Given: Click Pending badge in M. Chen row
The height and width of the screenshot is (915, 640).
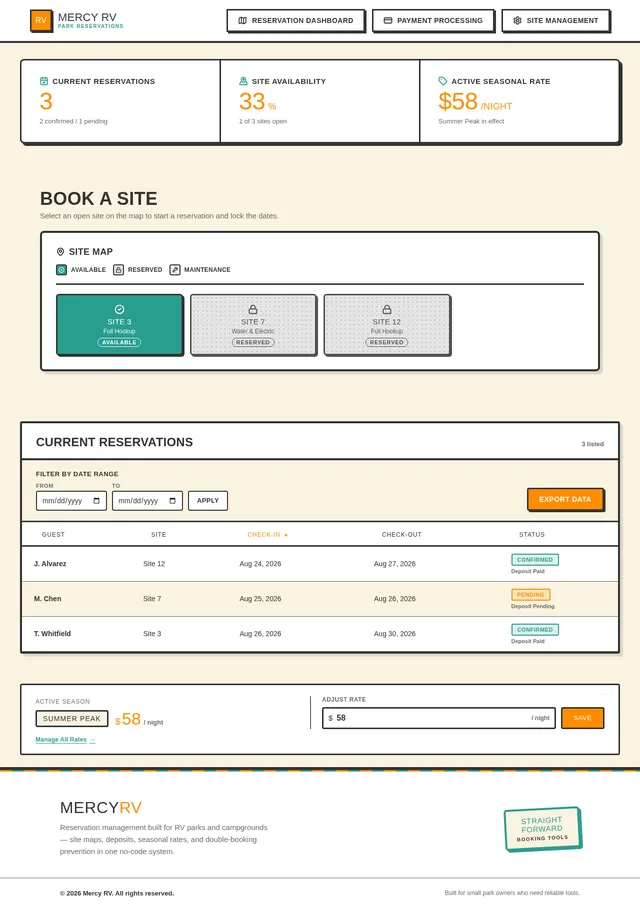Looking at the screenshot, I should (530, 595).
